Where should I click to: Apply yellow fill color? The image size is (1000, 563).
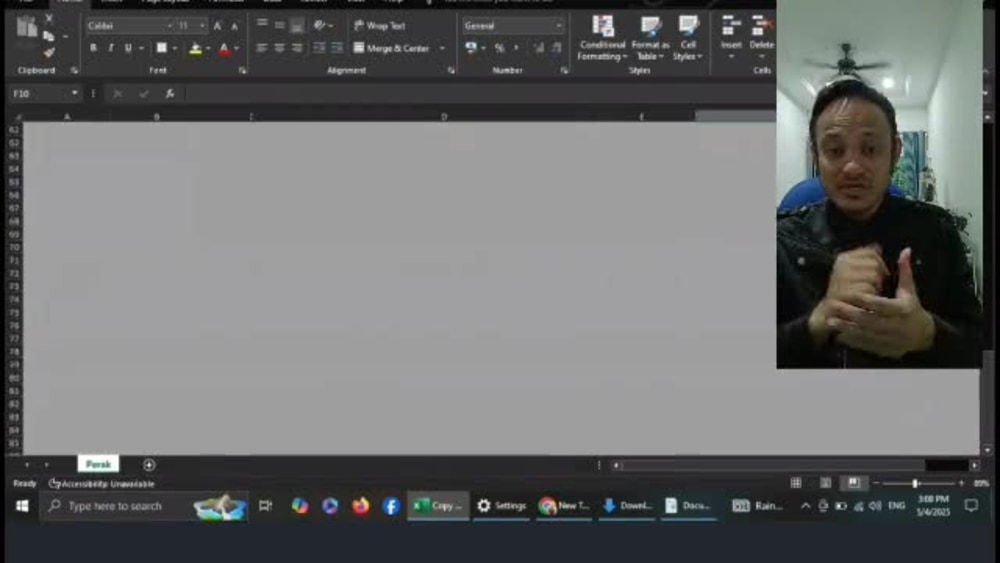click(x=196, y=48)
